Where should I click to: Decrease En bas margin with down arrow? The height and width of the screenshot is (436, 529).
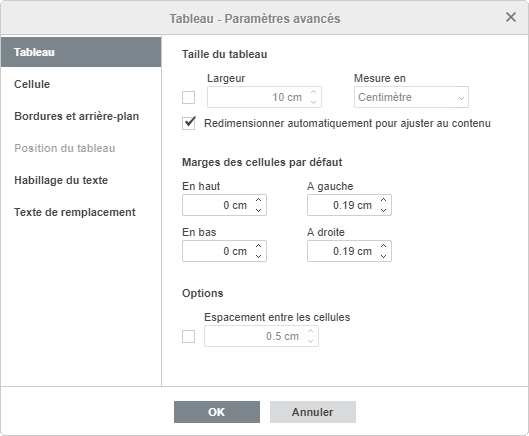coord(259,256)
